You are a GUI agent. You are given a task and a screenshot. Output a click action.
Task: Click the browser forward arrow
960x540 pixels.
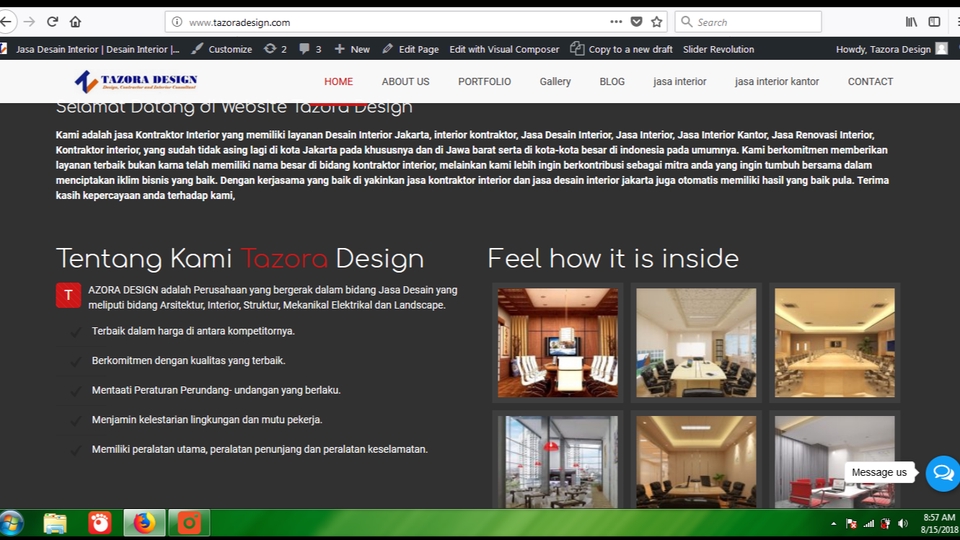coord(29,22)
